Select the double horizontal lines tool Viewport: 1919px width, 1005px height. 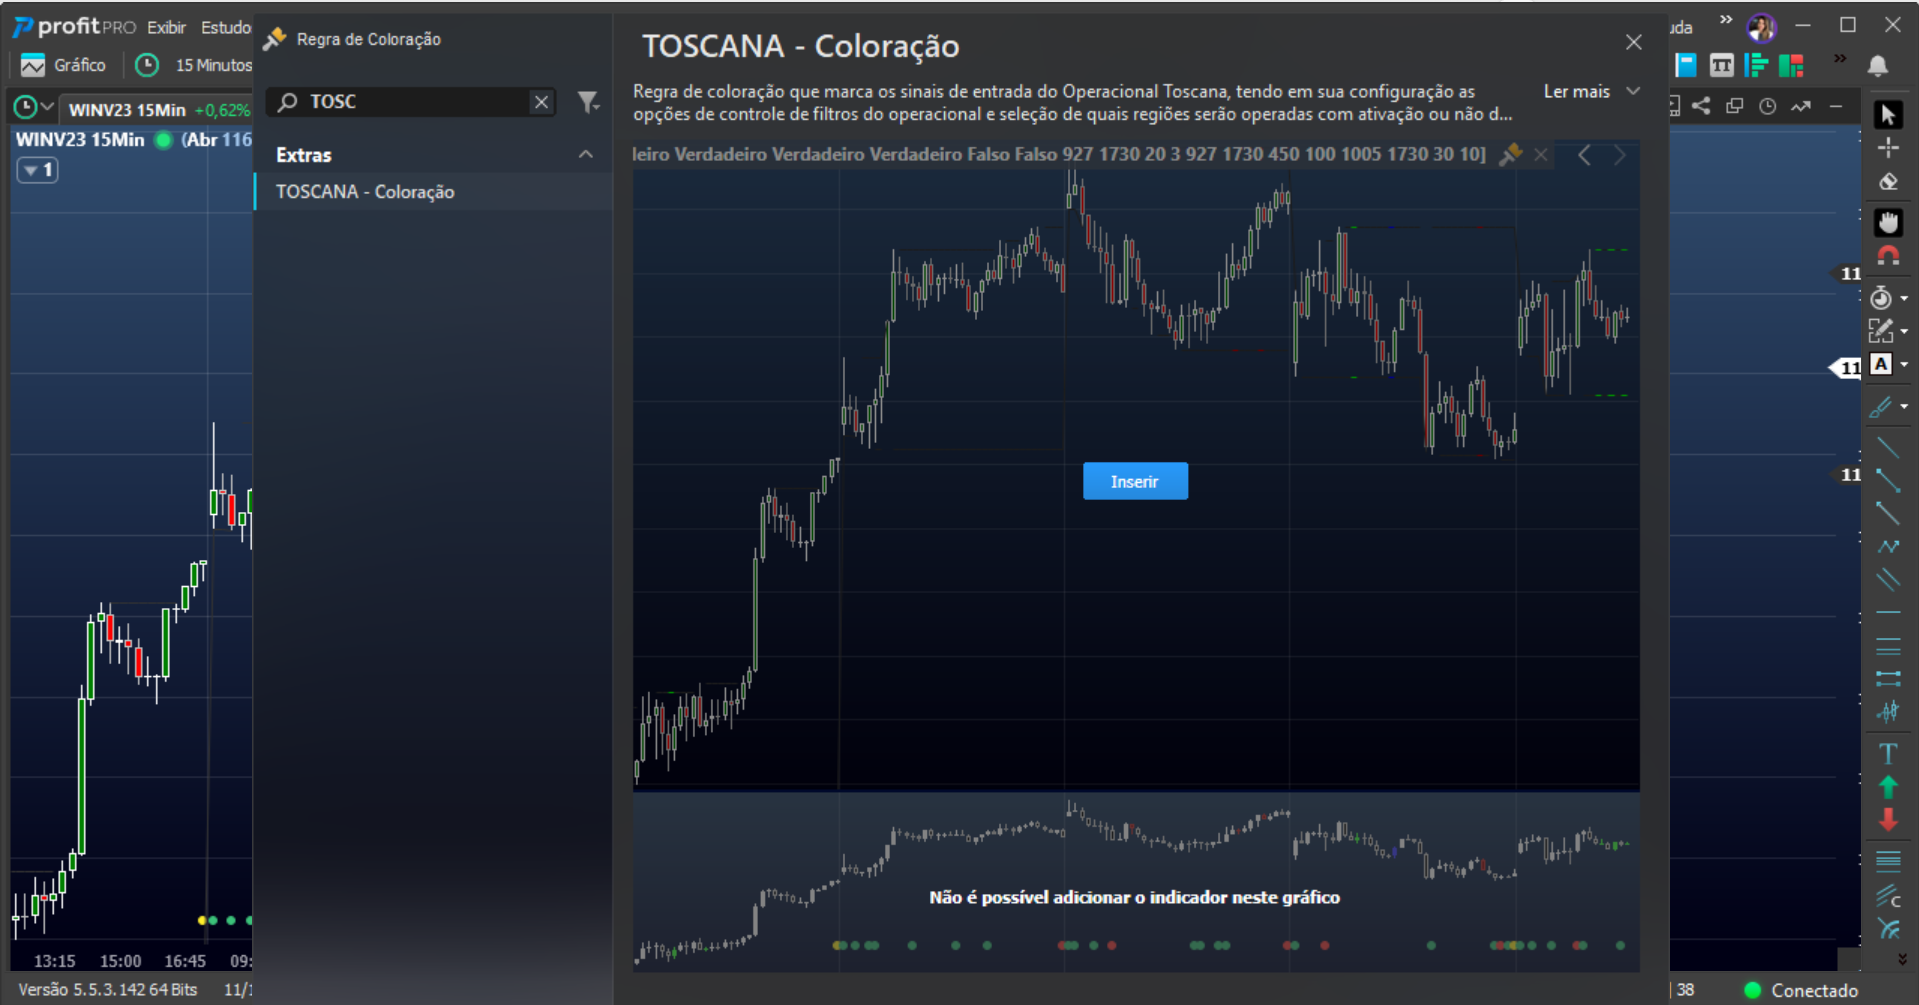[x=1887, y=645]
